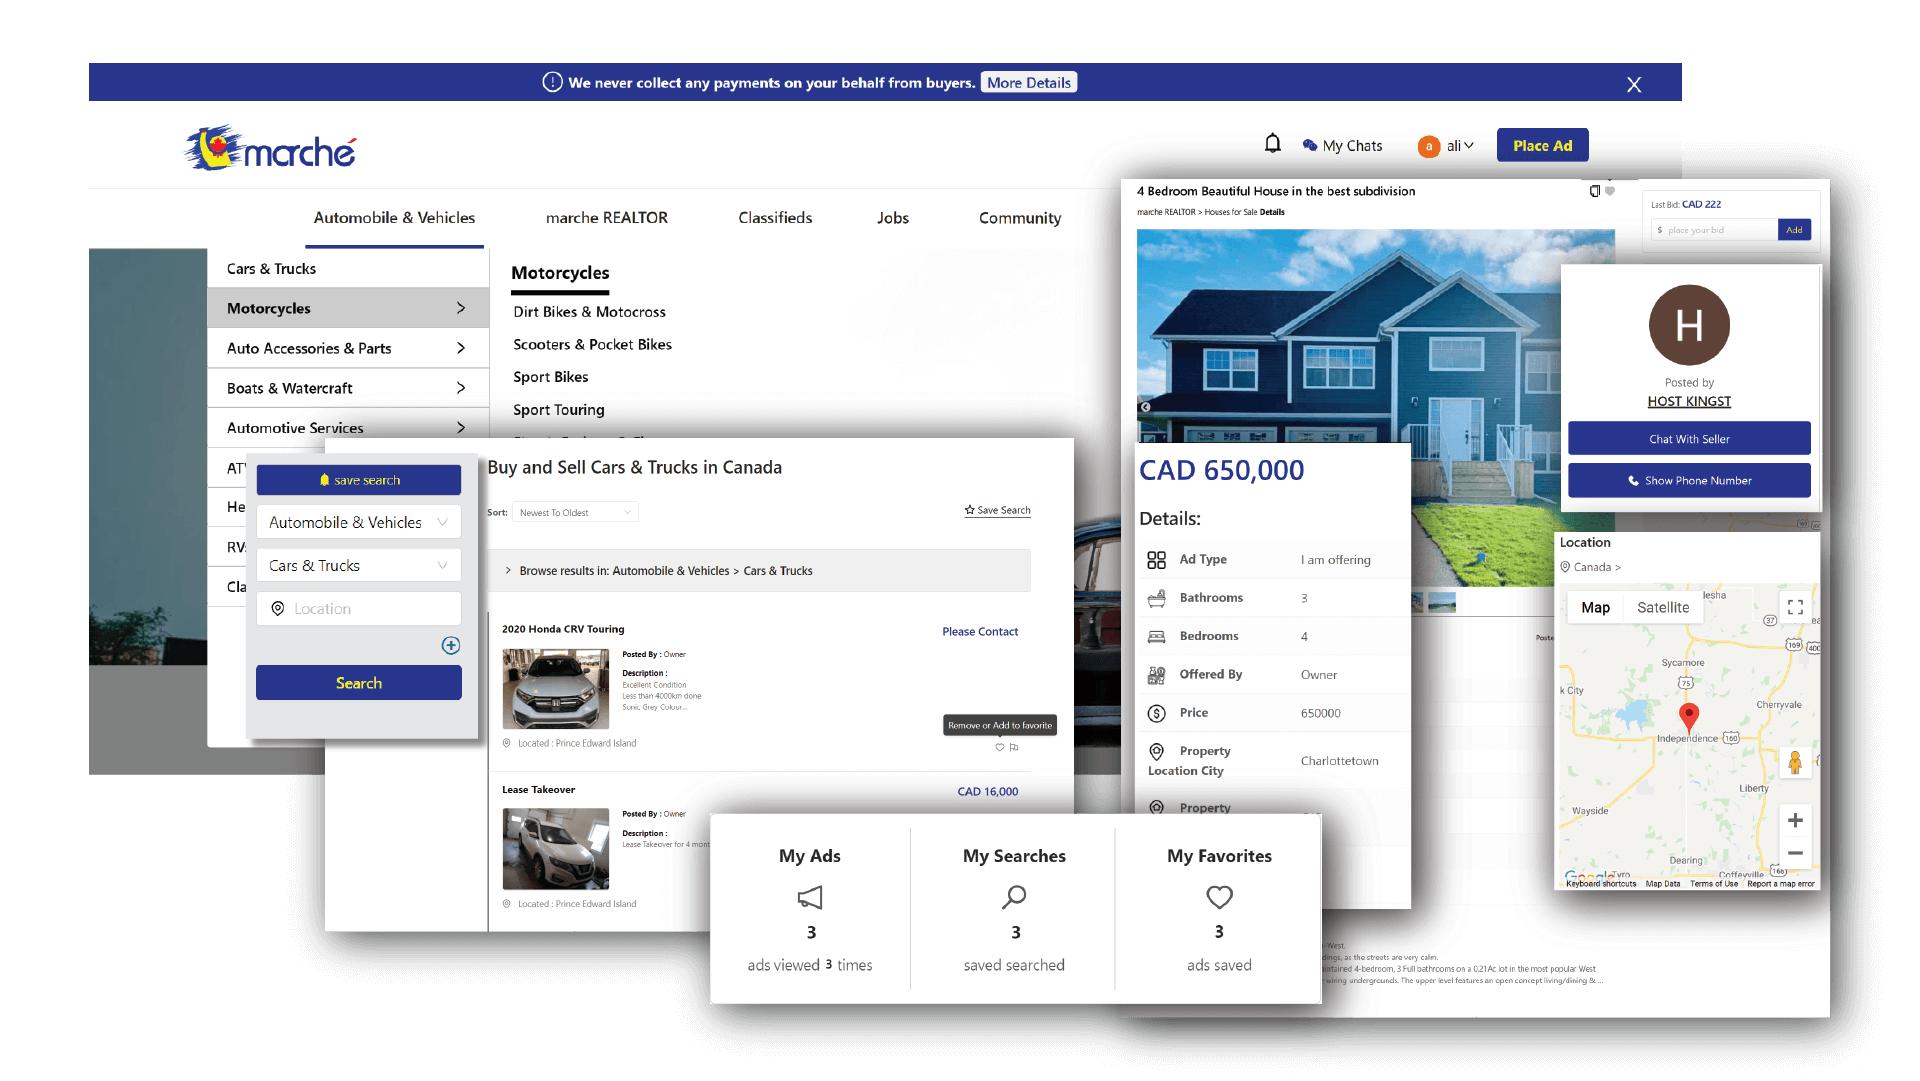1920x1081 pixels.
Task: Open the ali user account dropdown
Action: pos(1459,146)
